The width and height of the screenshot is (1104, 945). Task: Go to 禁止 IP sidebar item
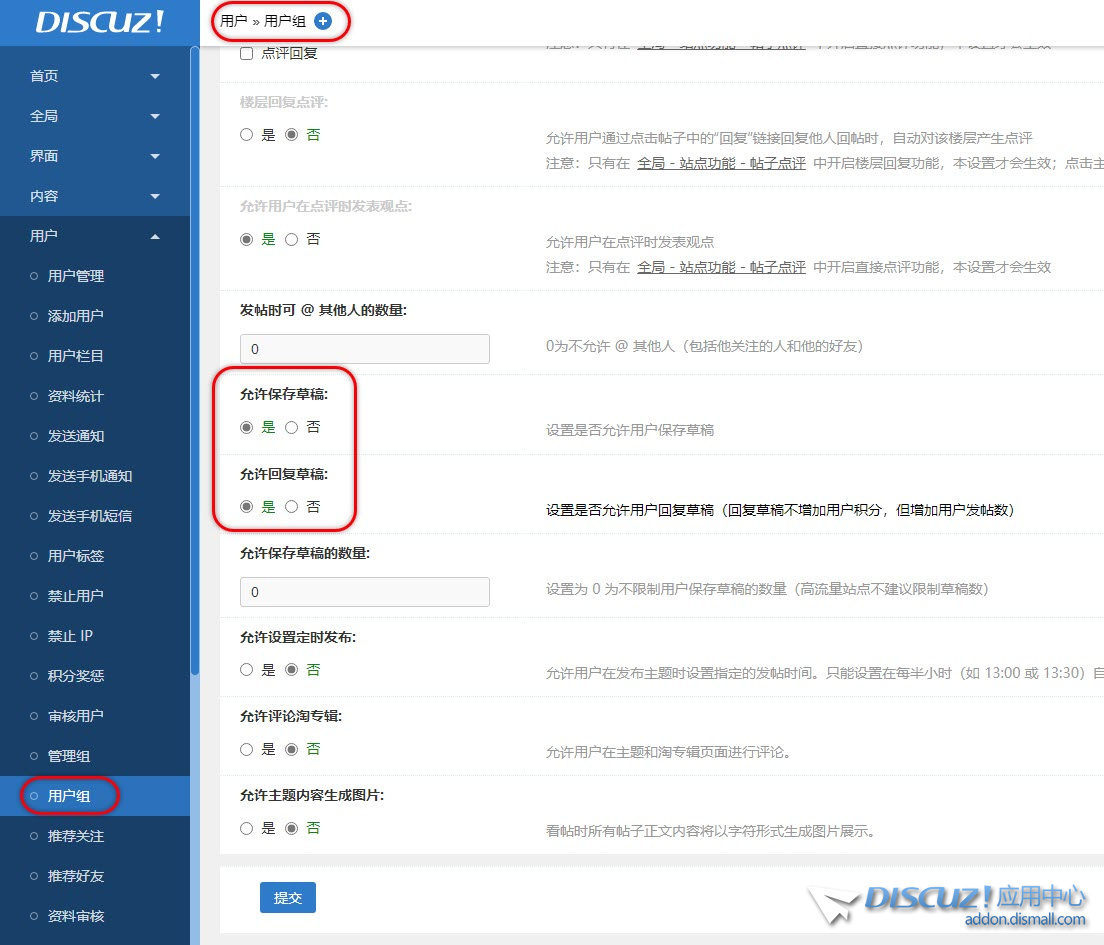click(x=70, y=636)
